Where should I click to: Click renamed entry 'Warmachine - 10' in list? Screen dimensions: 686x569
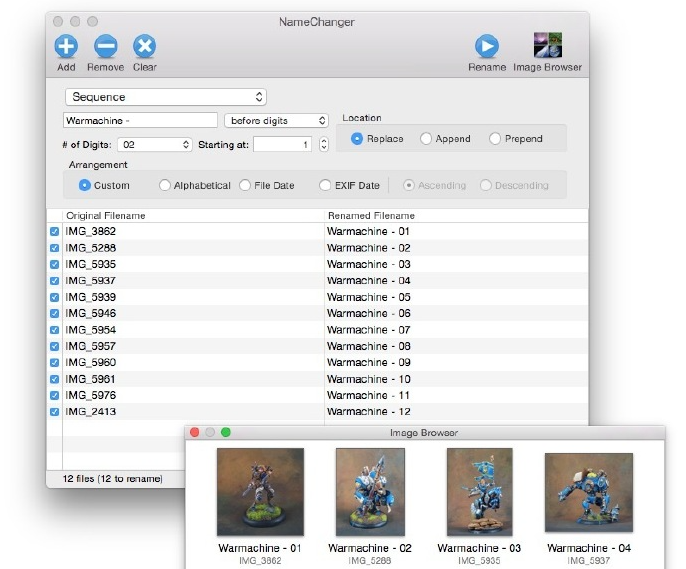368,379
